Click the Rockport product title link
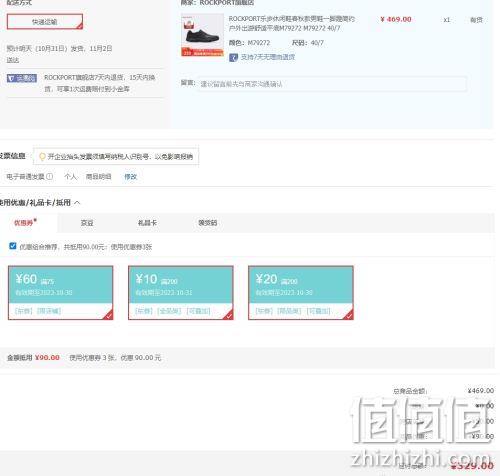The width and height of the screenshot is (500, 476). [x=291, y=23]
